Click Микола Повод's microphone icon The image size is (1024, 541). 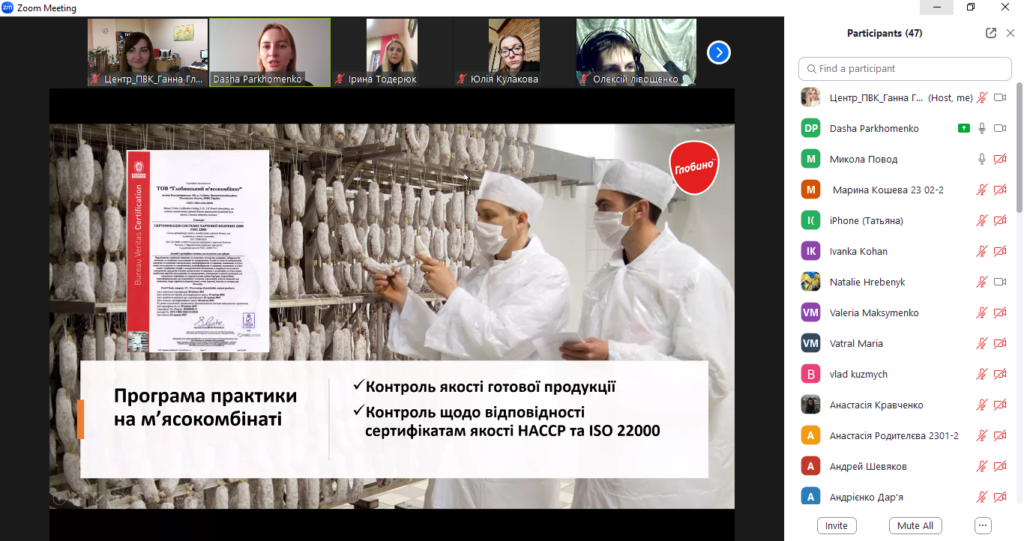pos(982,159)
